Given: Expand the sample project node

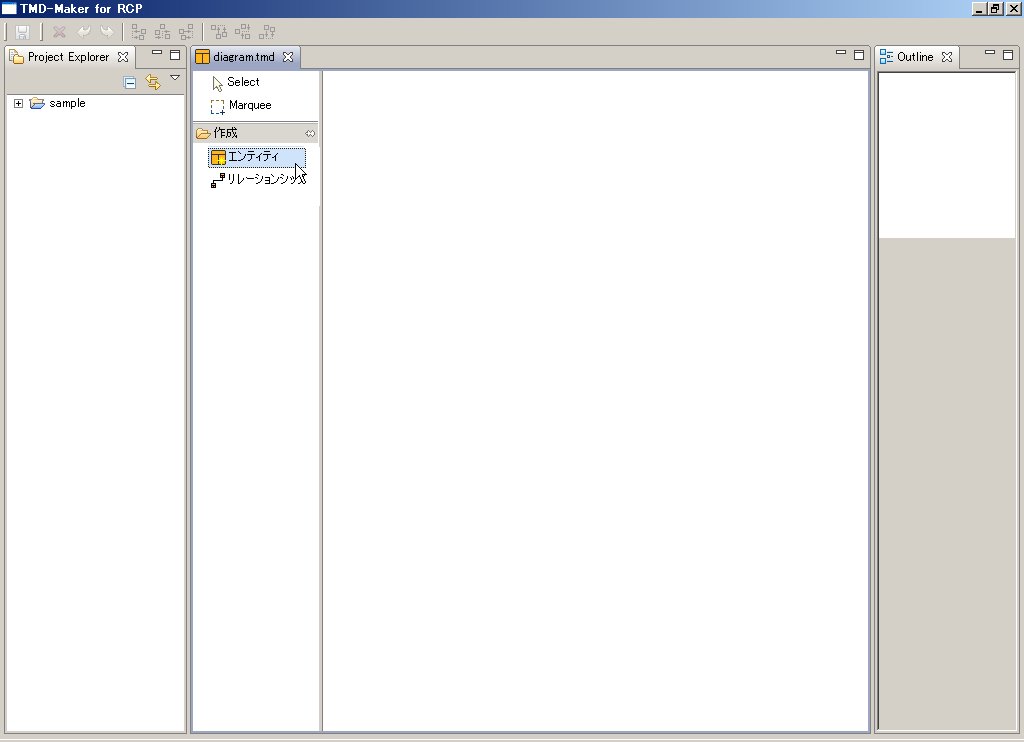Looking at the screenshot, I should (x=18, y=103).
